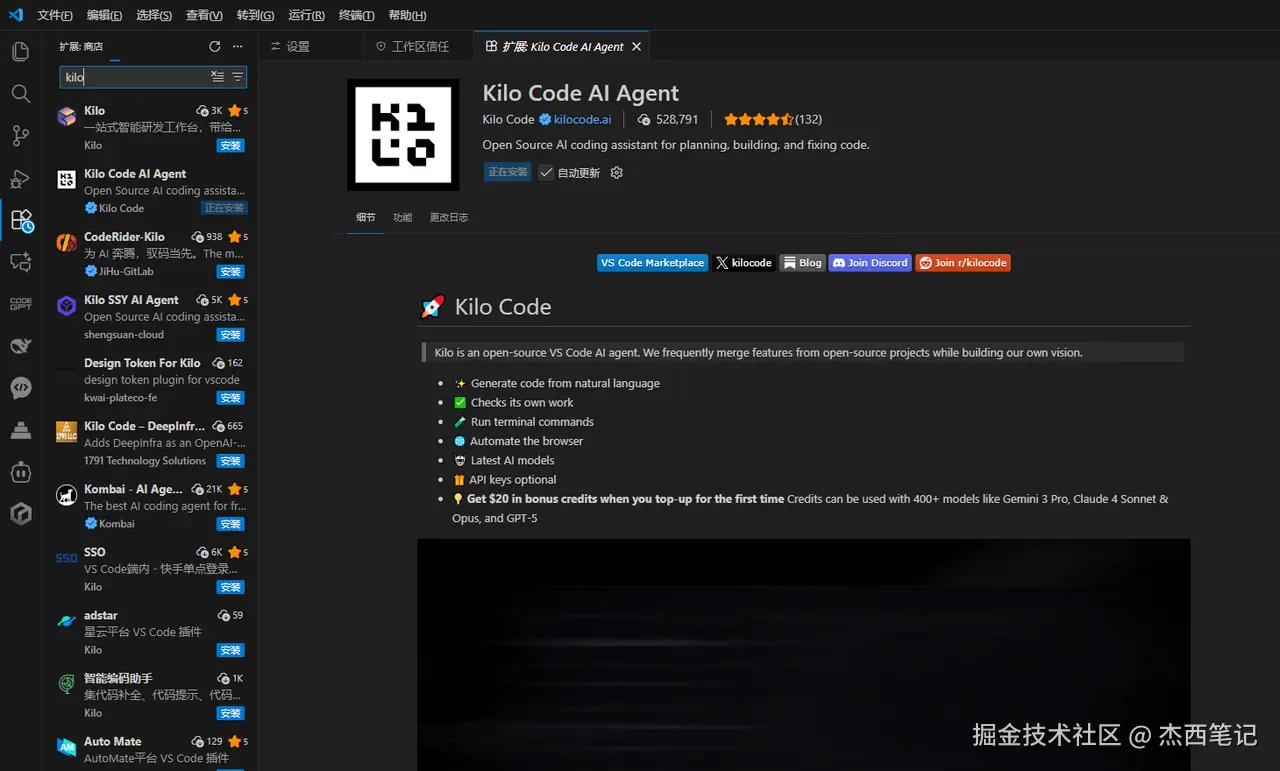Click the Join Discord badge

pos(870,263)
